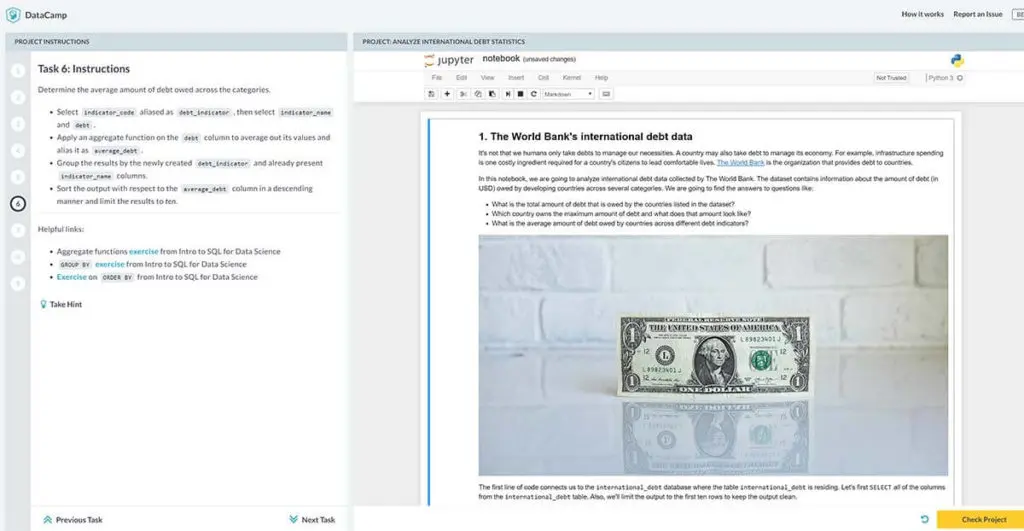1024x531 pixels.
Task: Click the Jupyter logo in the notebook header
Action: (449, 60)
